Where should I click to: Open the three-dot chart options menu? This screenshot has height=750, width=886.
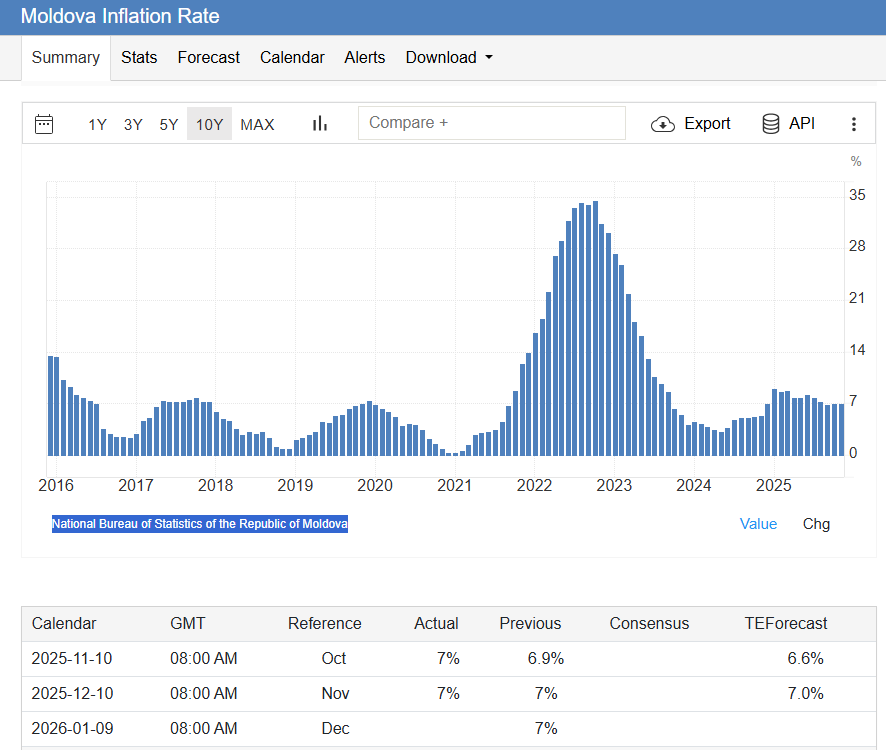(x=854, y=124)
